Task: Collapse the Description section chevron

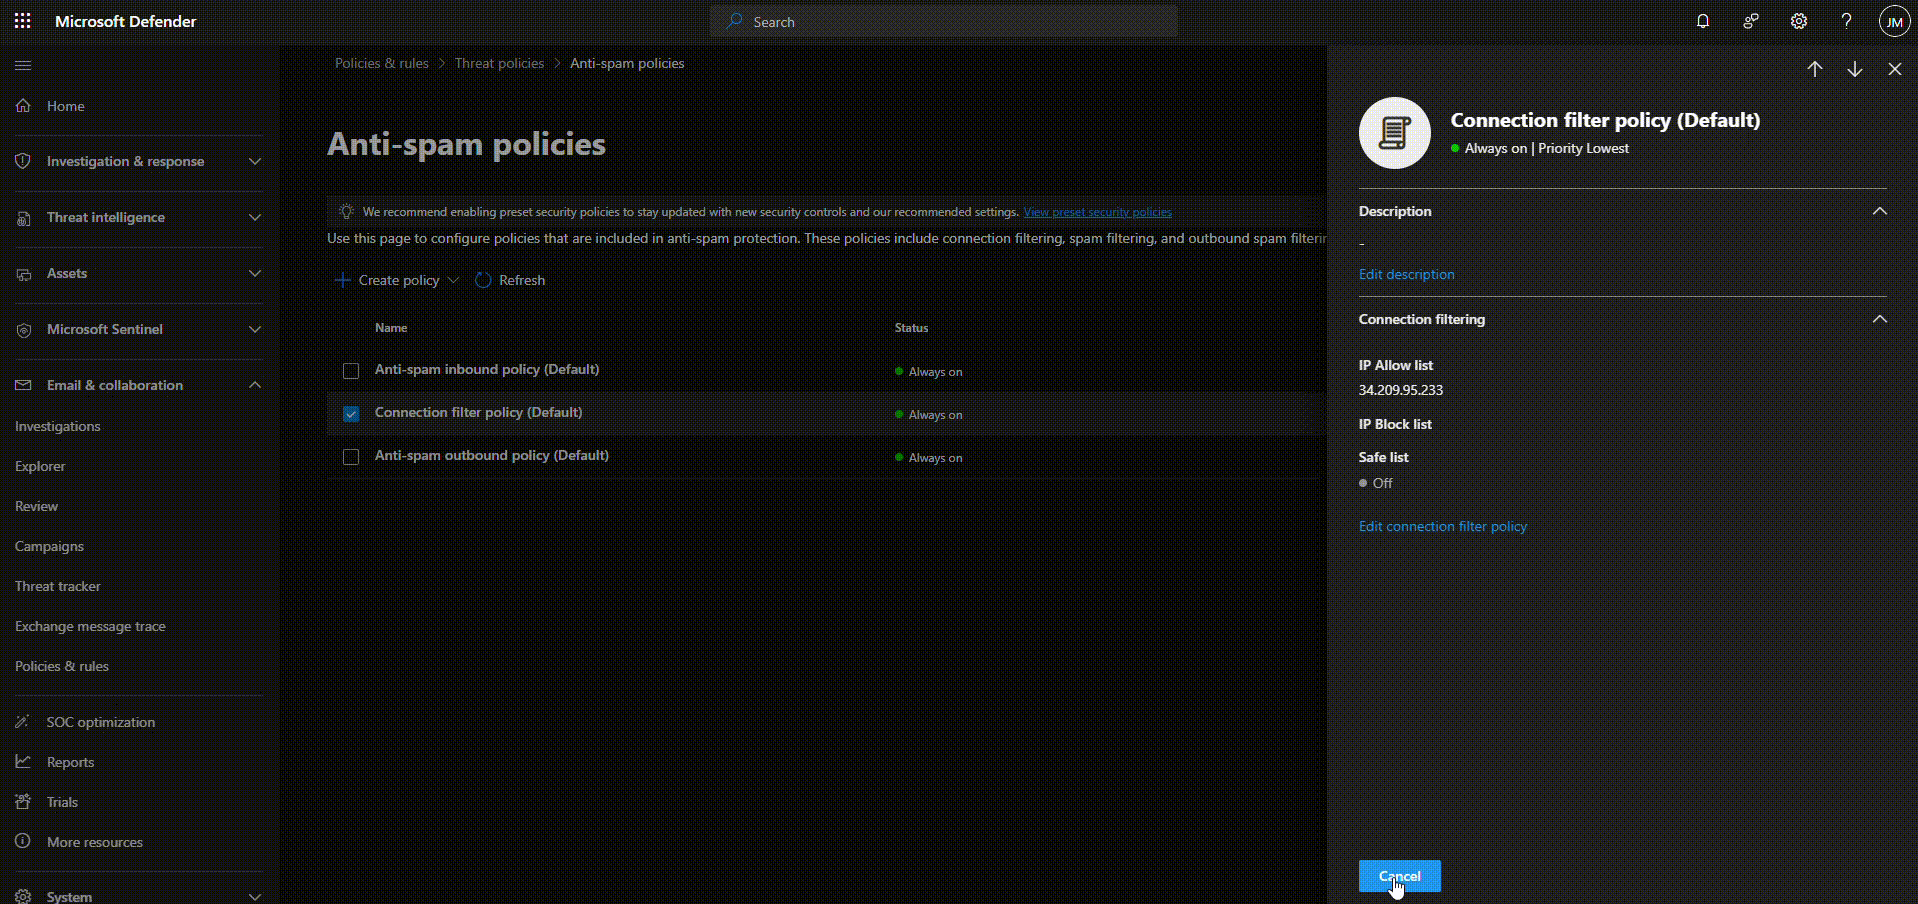Action: pyautogui.click(x=1880, y=211)
